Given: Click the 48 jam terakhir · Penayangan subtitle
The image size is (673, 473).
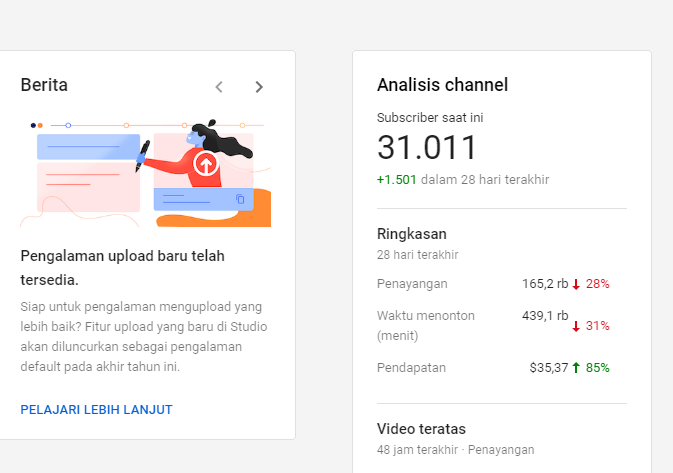Looking at the screenshot, I should [455, 450].
